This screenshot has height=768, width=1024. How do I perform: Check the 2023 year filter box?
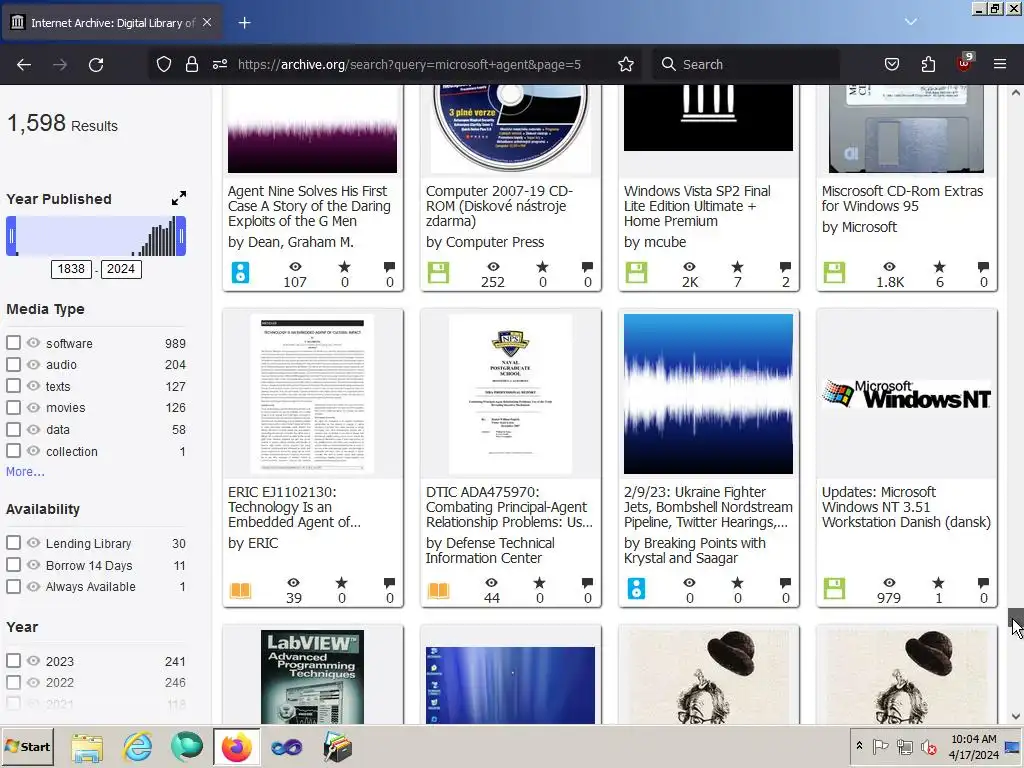pyautogui.click(x=13, y=660)
